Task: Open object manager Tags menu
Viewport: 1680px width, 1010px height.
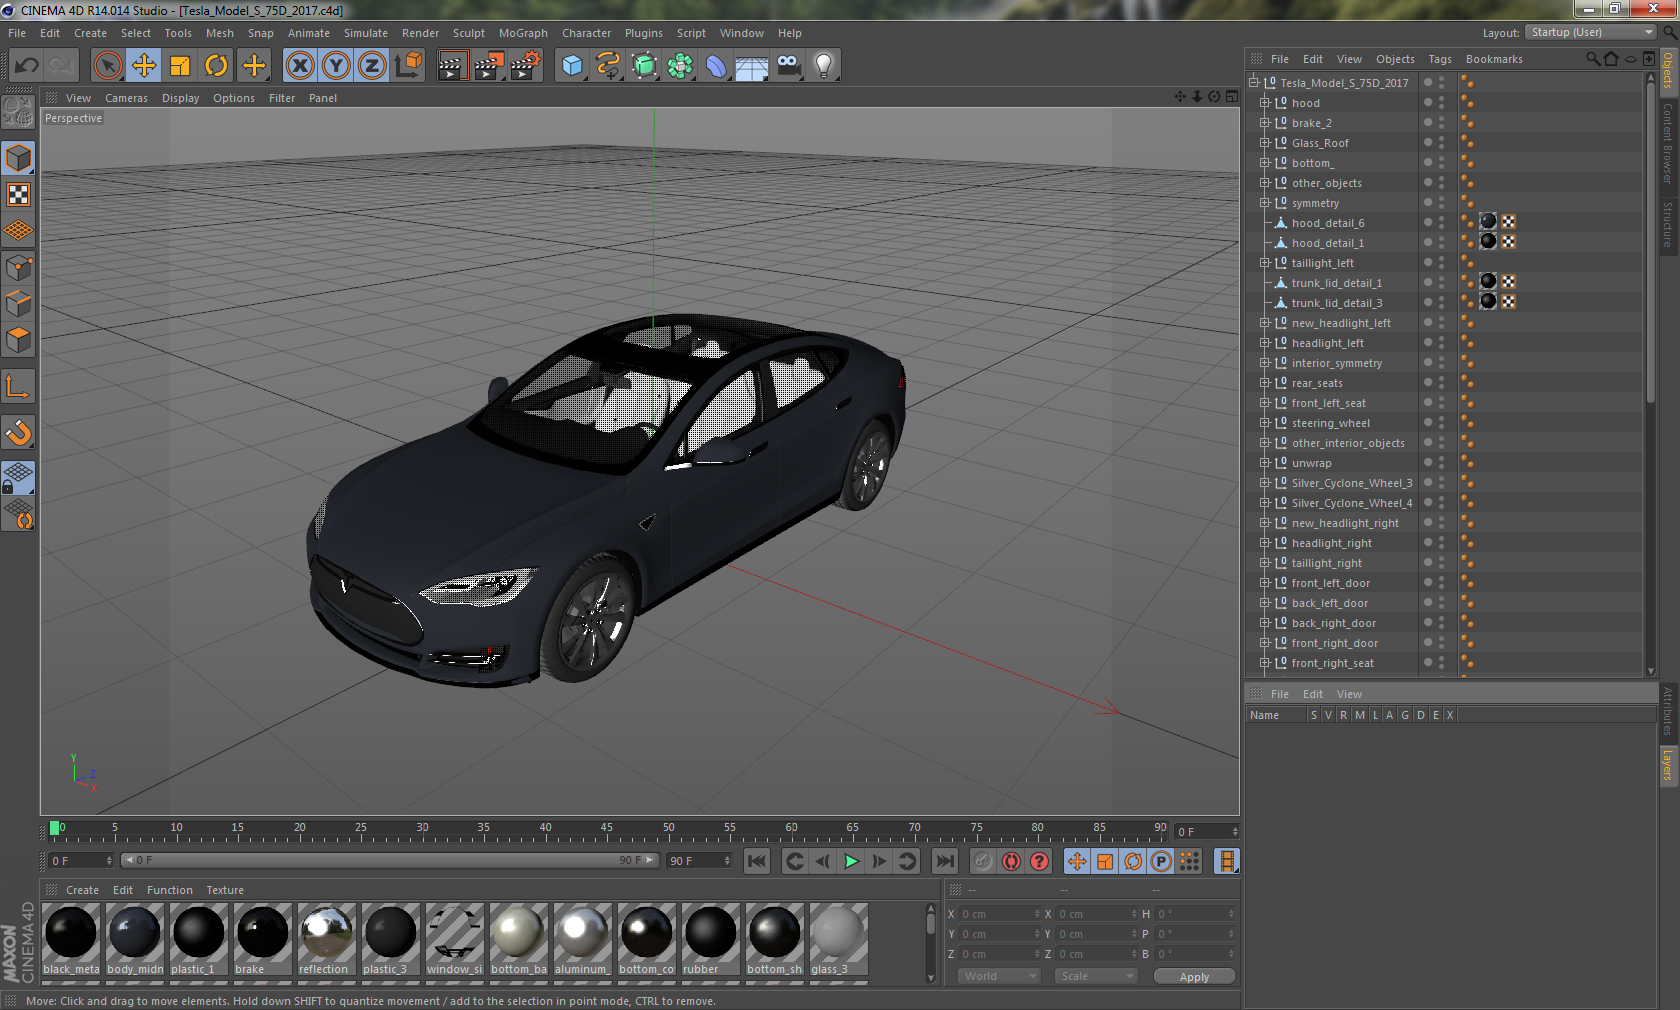Action: point(1439,59)
